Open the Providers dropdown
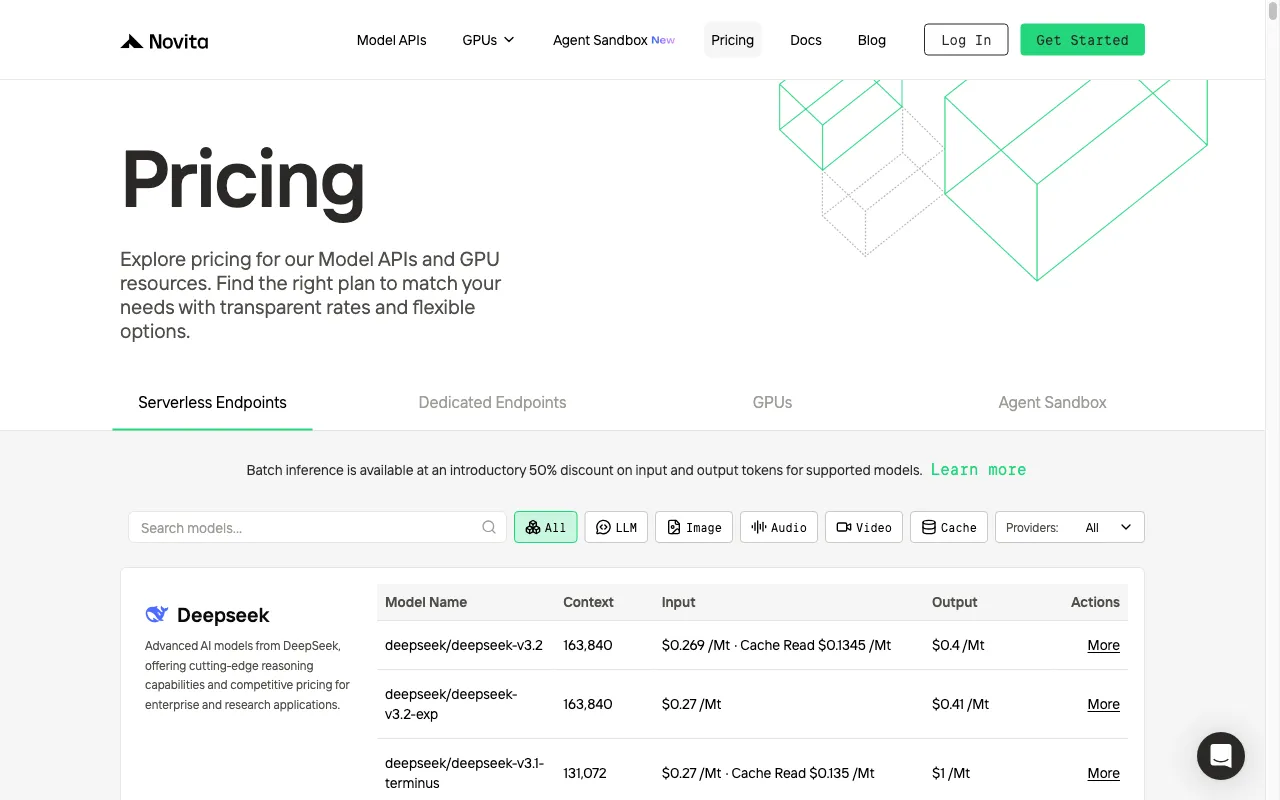The image size is (1280, 800). coord(1070,527)
